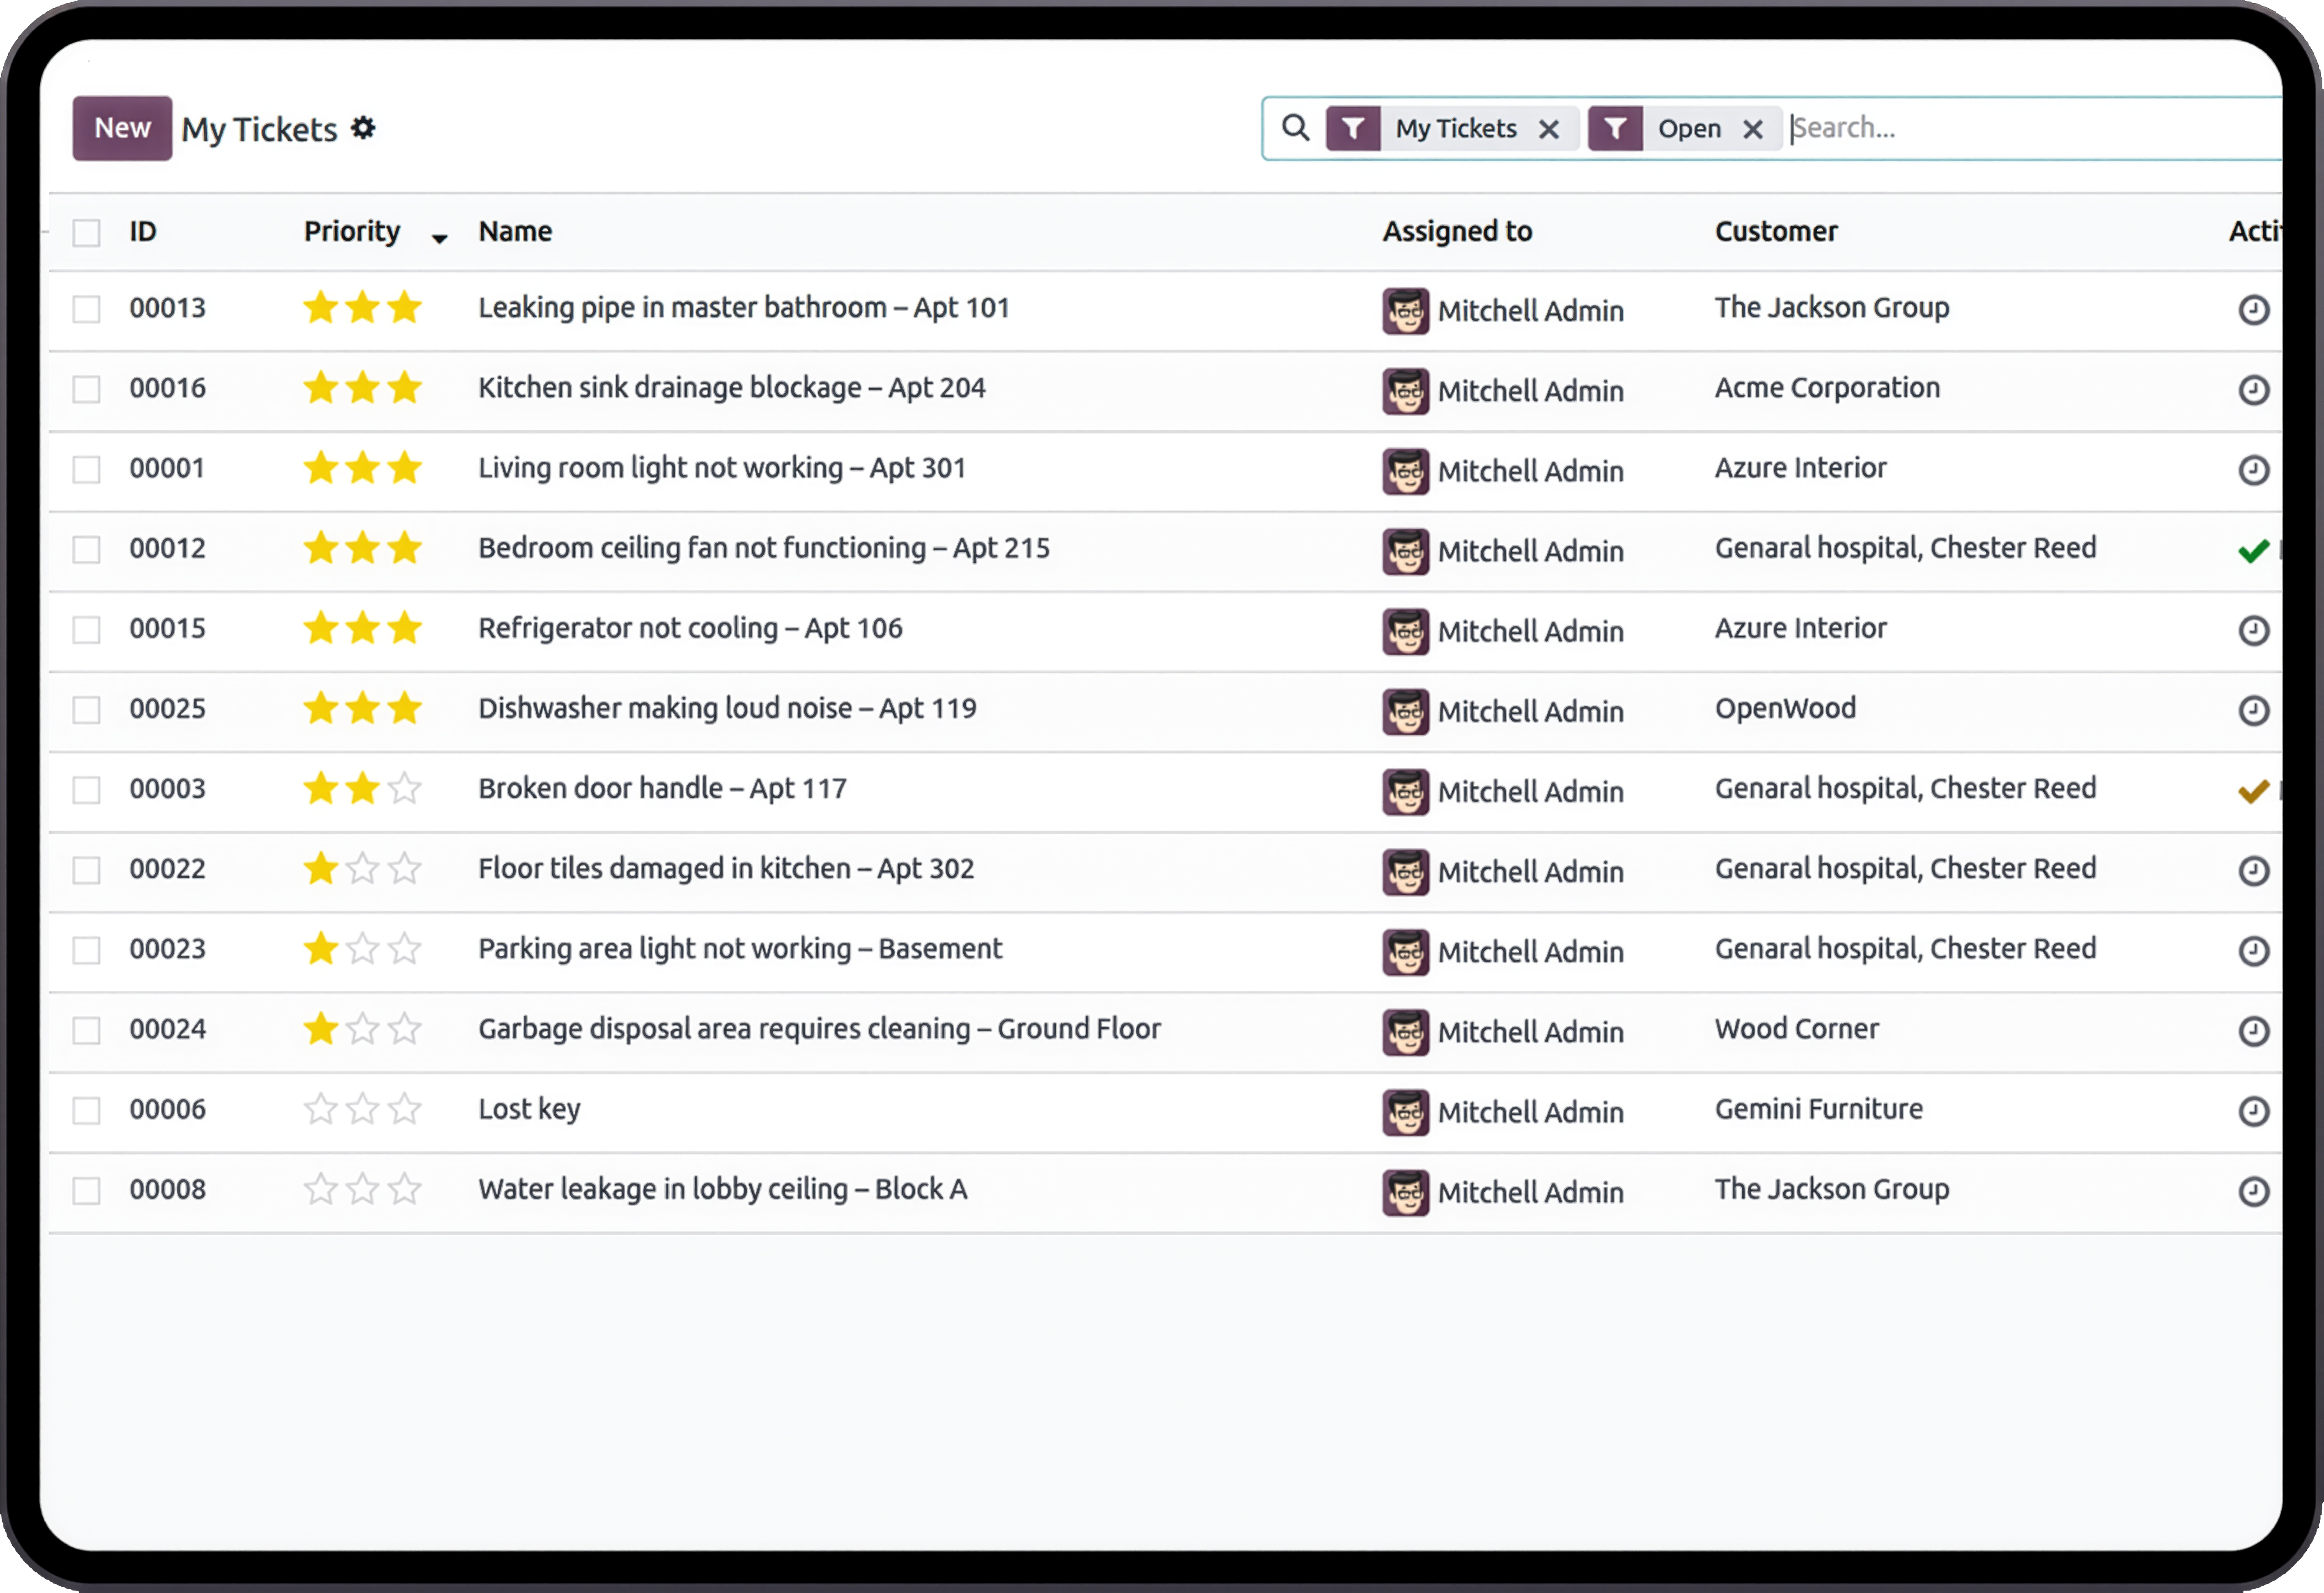Click the green checkmark activity on ticket 00012
2324x1593 pixels.
click(x=2253, y=550)
